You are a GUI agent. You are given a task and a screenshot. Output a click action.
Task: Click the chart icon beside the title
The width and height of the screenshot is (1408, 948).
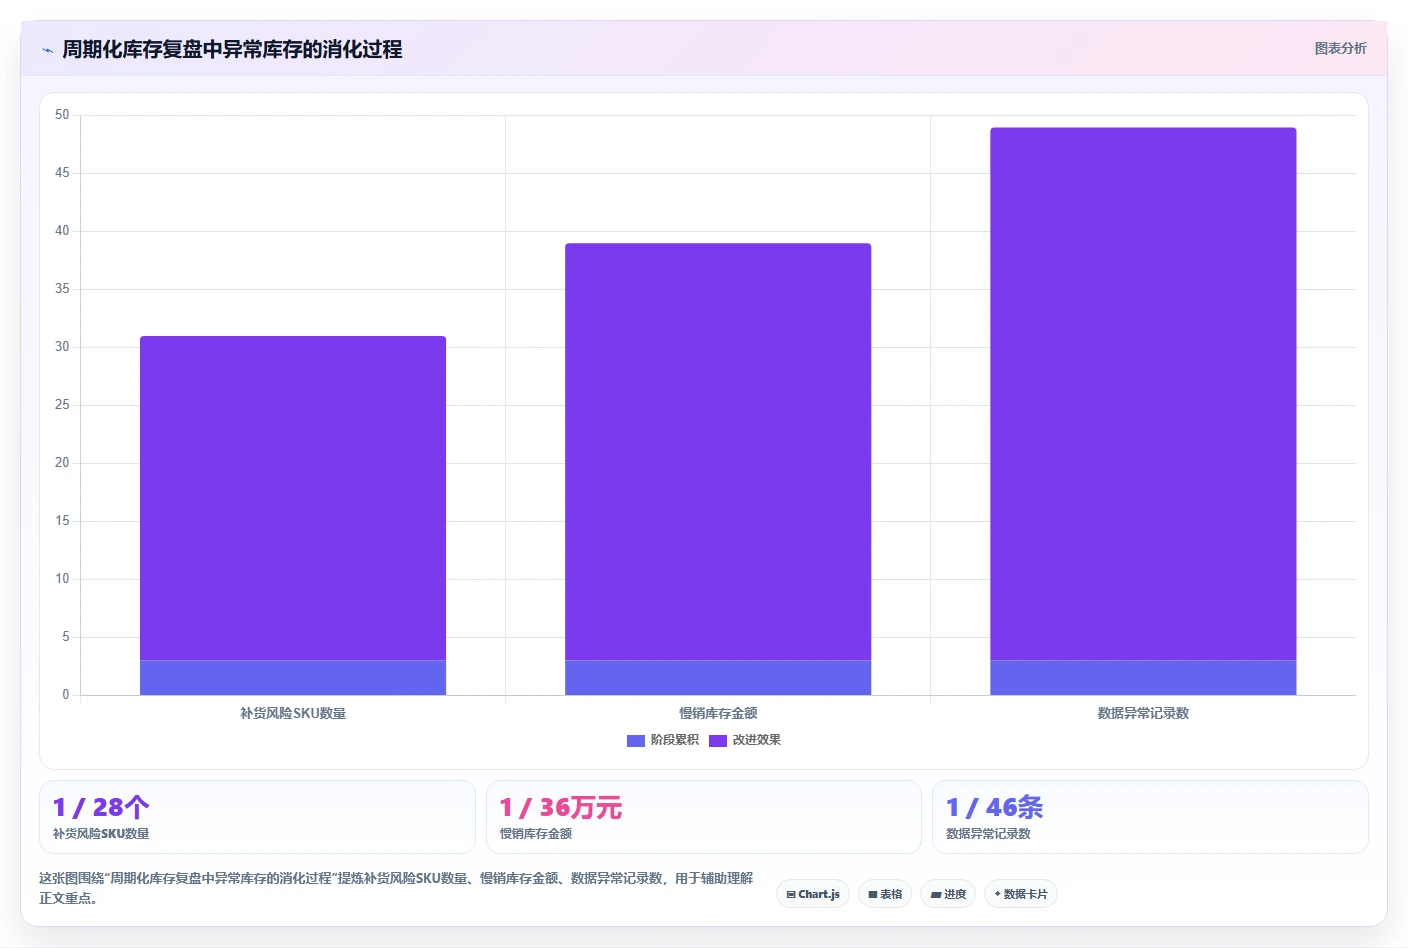click(47, 50)
